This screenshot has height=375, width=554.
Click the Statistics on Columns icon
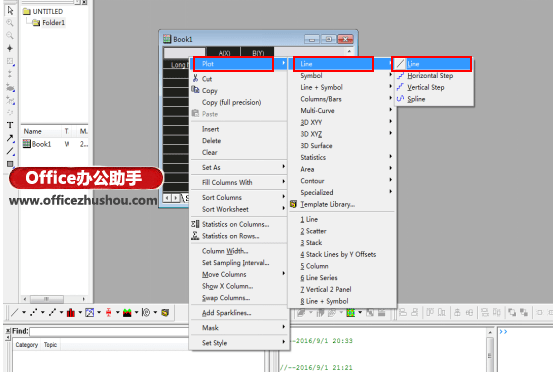[x=195, y=224]
